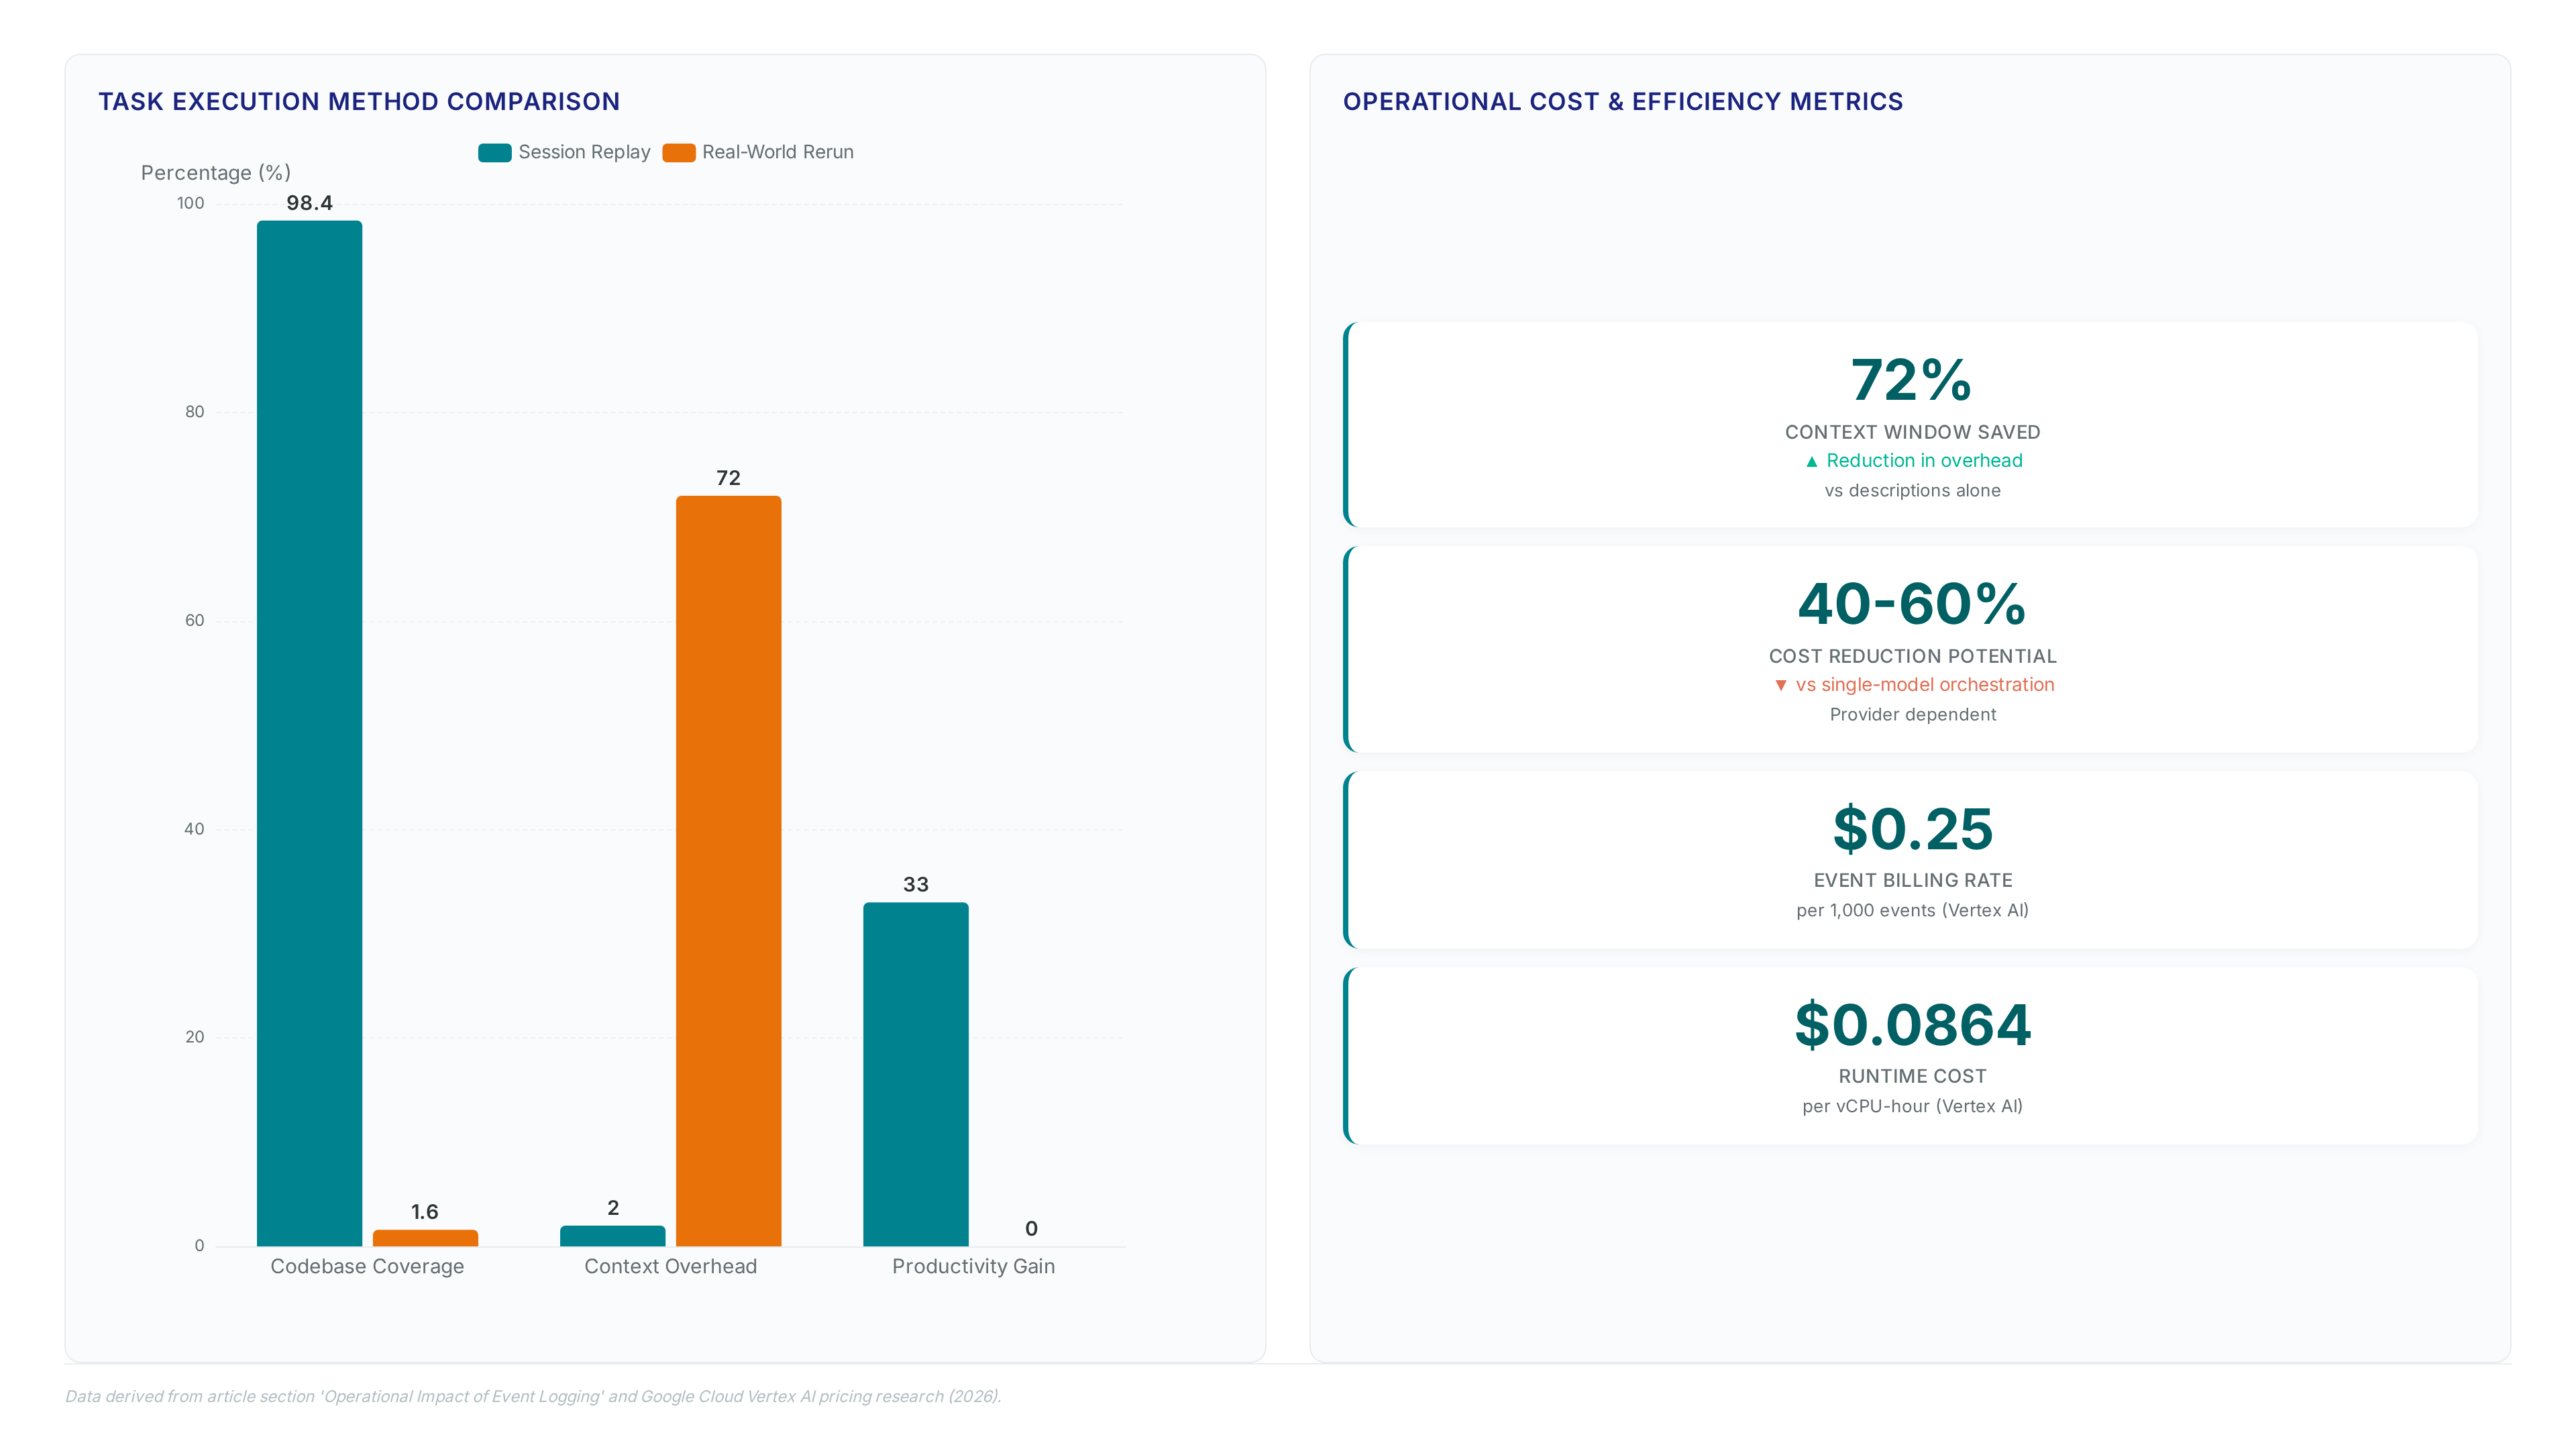This screenshot has width=2576, height=1449.
Task: Click the Provider dependent text
Action: 1912,715
